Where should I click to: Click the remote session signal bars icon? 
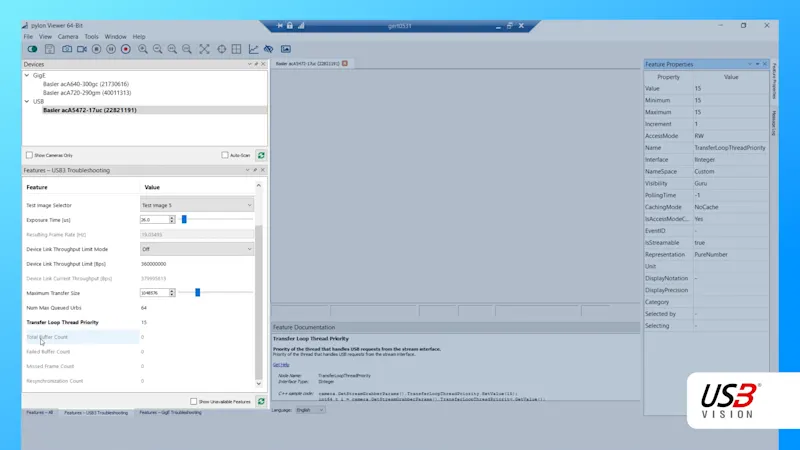(x=301, y=26)
